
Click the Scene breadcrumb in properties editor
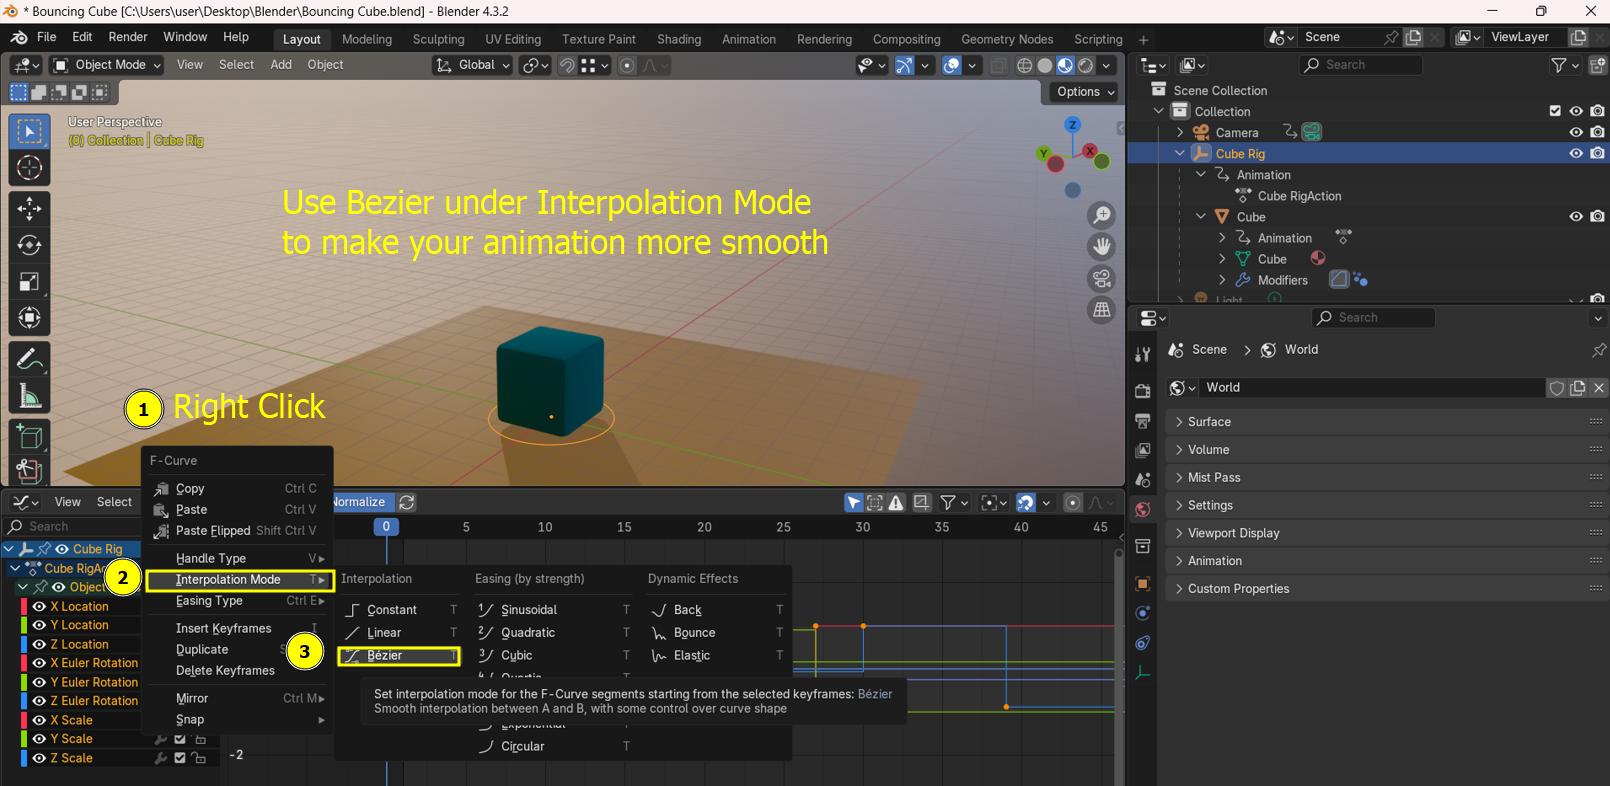coord(1197,350)
